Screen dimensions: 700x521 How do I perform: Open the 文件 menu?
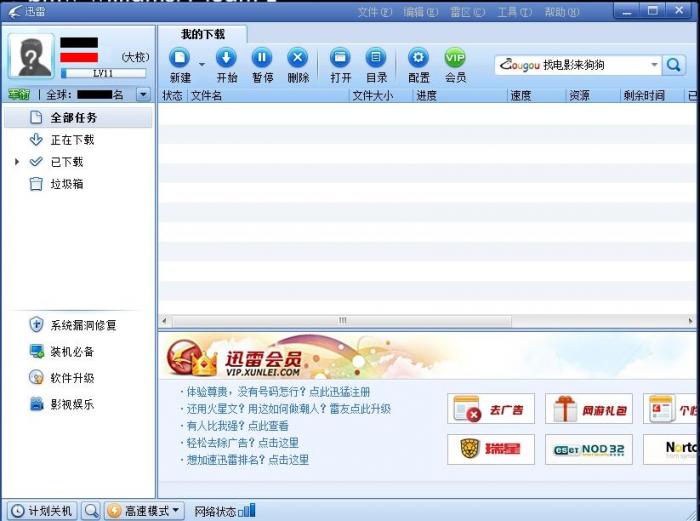tap(374, 12)
